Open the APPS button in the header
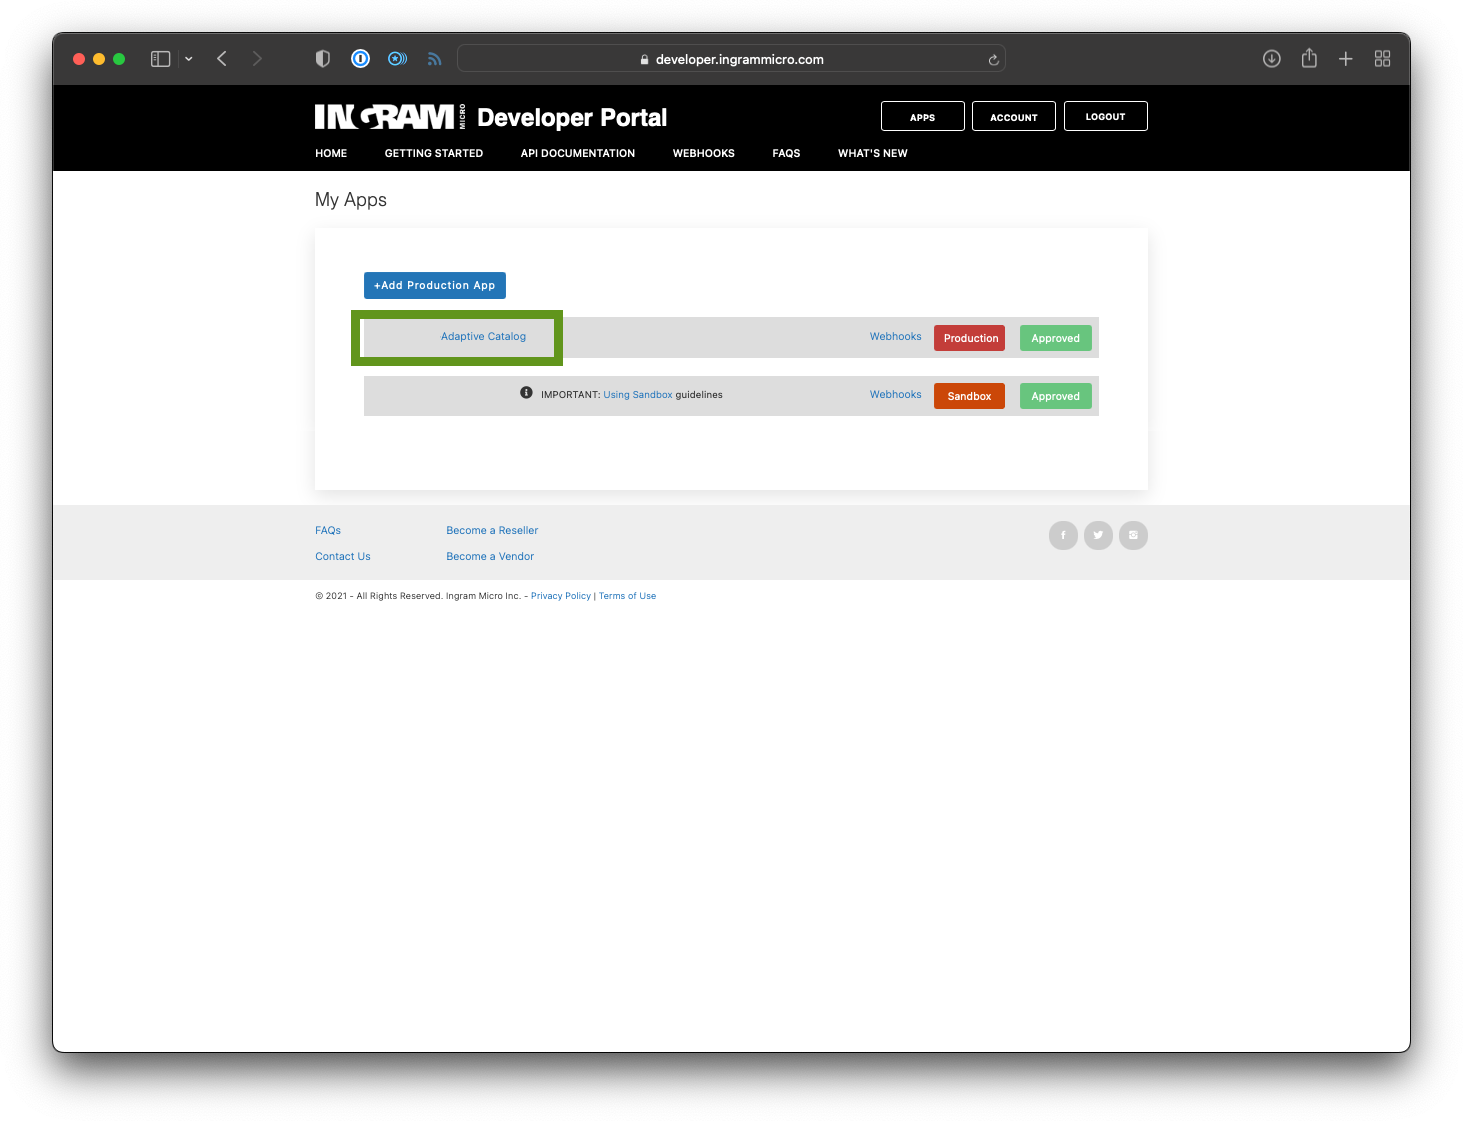The image size is (1463, 1121). (x=923, y=117)
